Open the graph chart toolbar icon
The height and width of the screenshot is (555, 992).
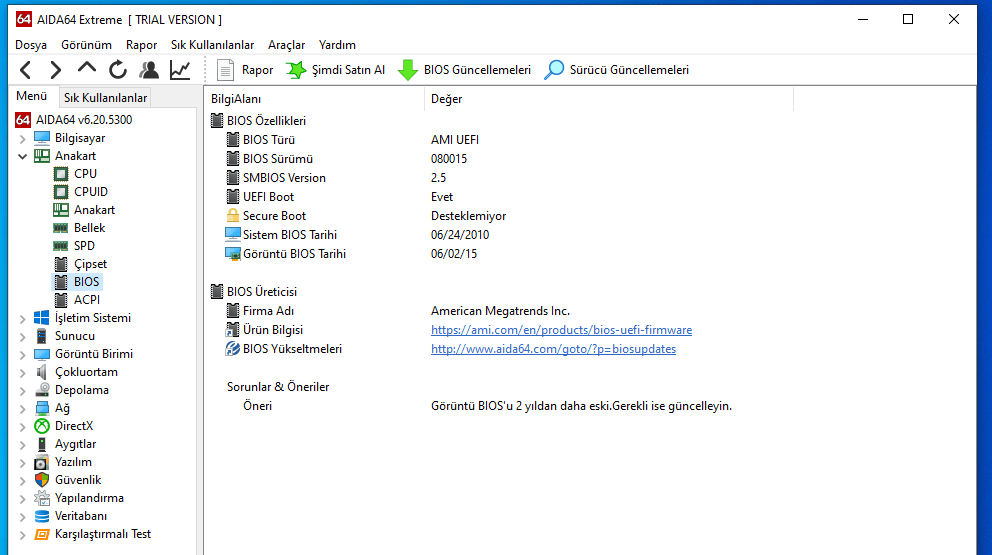pos(180,70)
